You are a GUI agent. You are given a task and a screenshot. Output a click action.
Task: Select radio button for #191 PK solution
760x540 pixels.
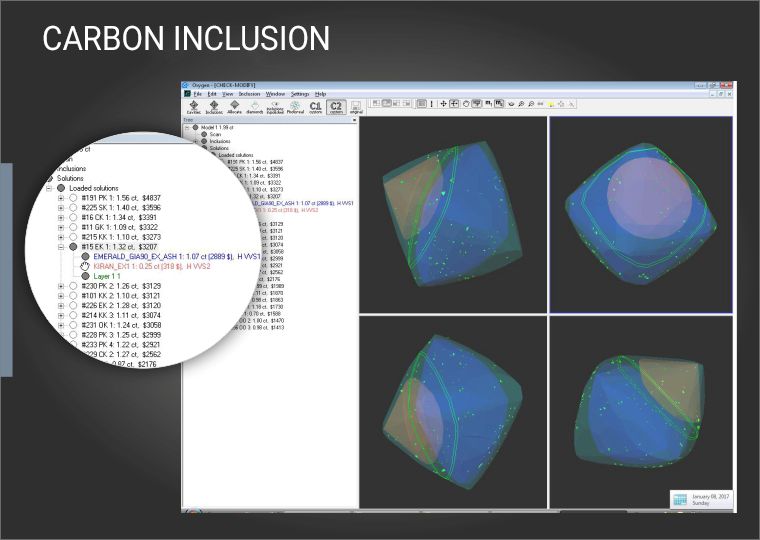coord(73,198)
